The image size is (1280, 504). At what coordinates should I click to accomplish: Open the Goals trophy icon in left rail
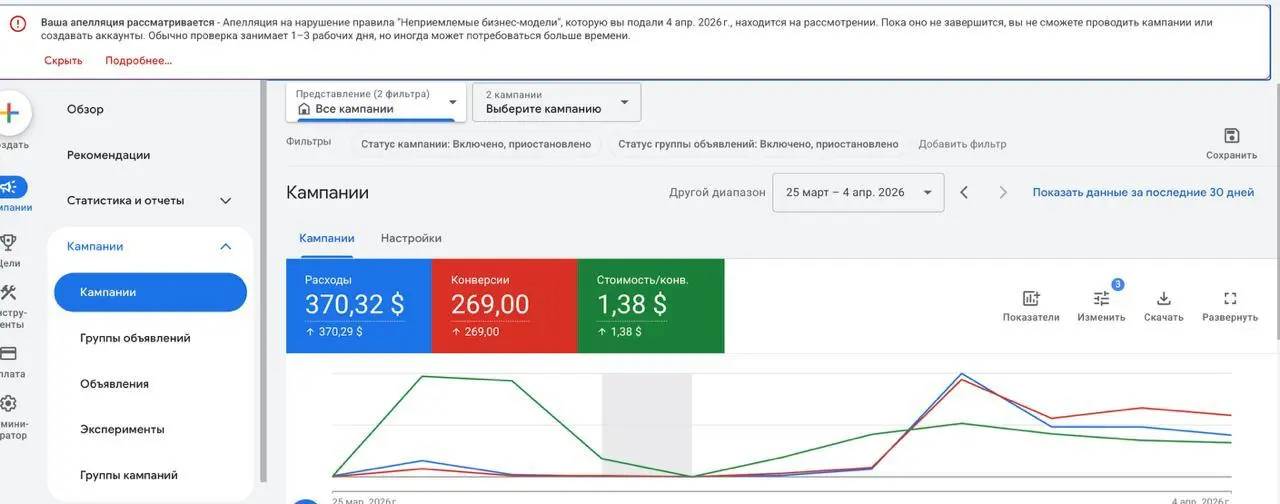pyautogui.click(x=9, y=241)
